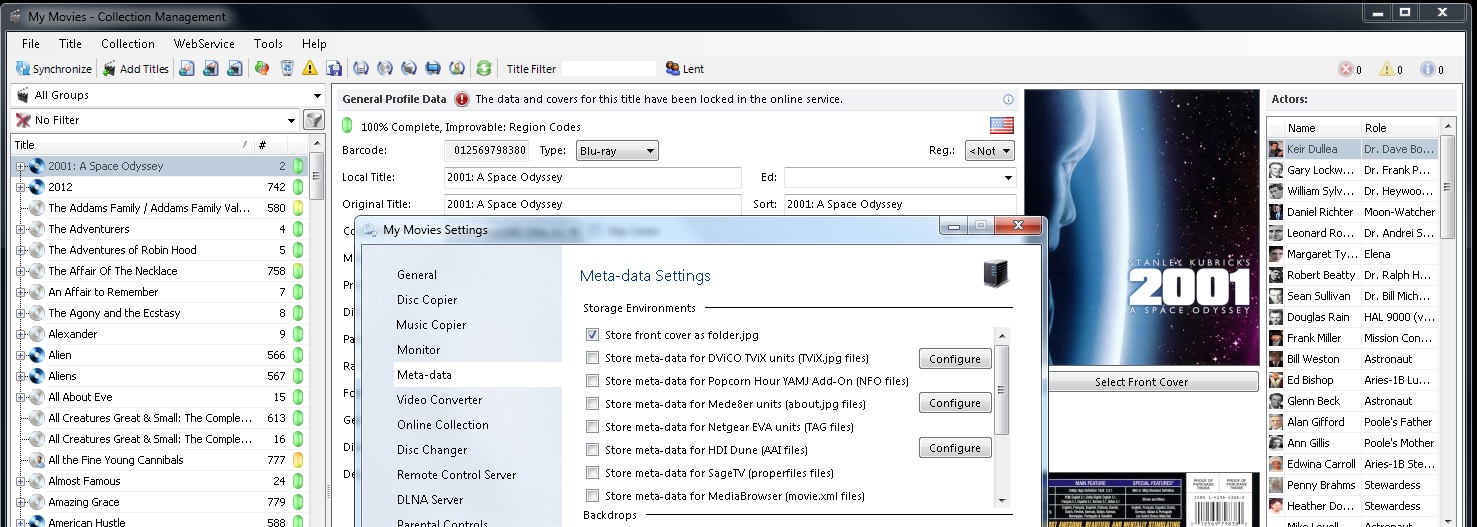
Task: Open the Tools menu
Action: [x=268, y=44]
